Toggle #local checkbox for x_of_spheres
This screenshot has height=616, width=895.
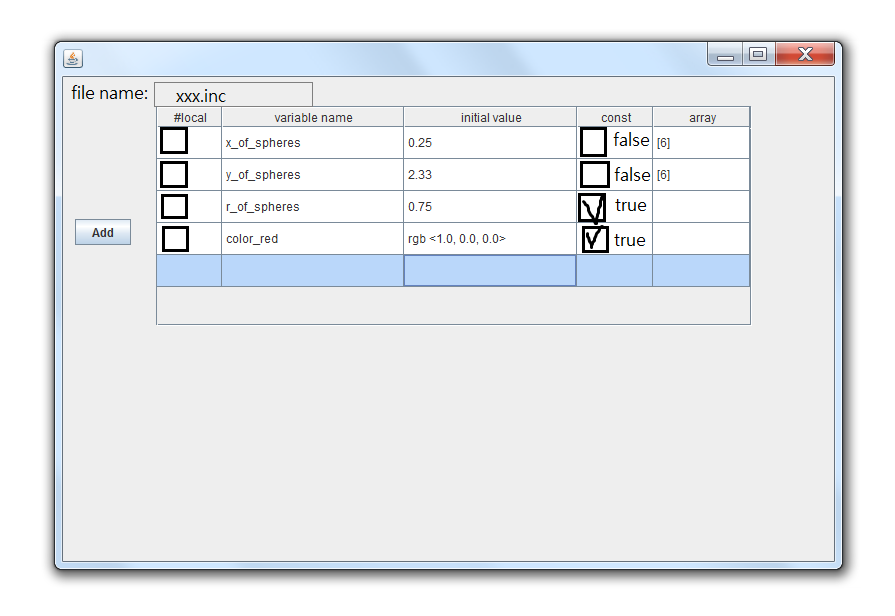tap(174, 141)
